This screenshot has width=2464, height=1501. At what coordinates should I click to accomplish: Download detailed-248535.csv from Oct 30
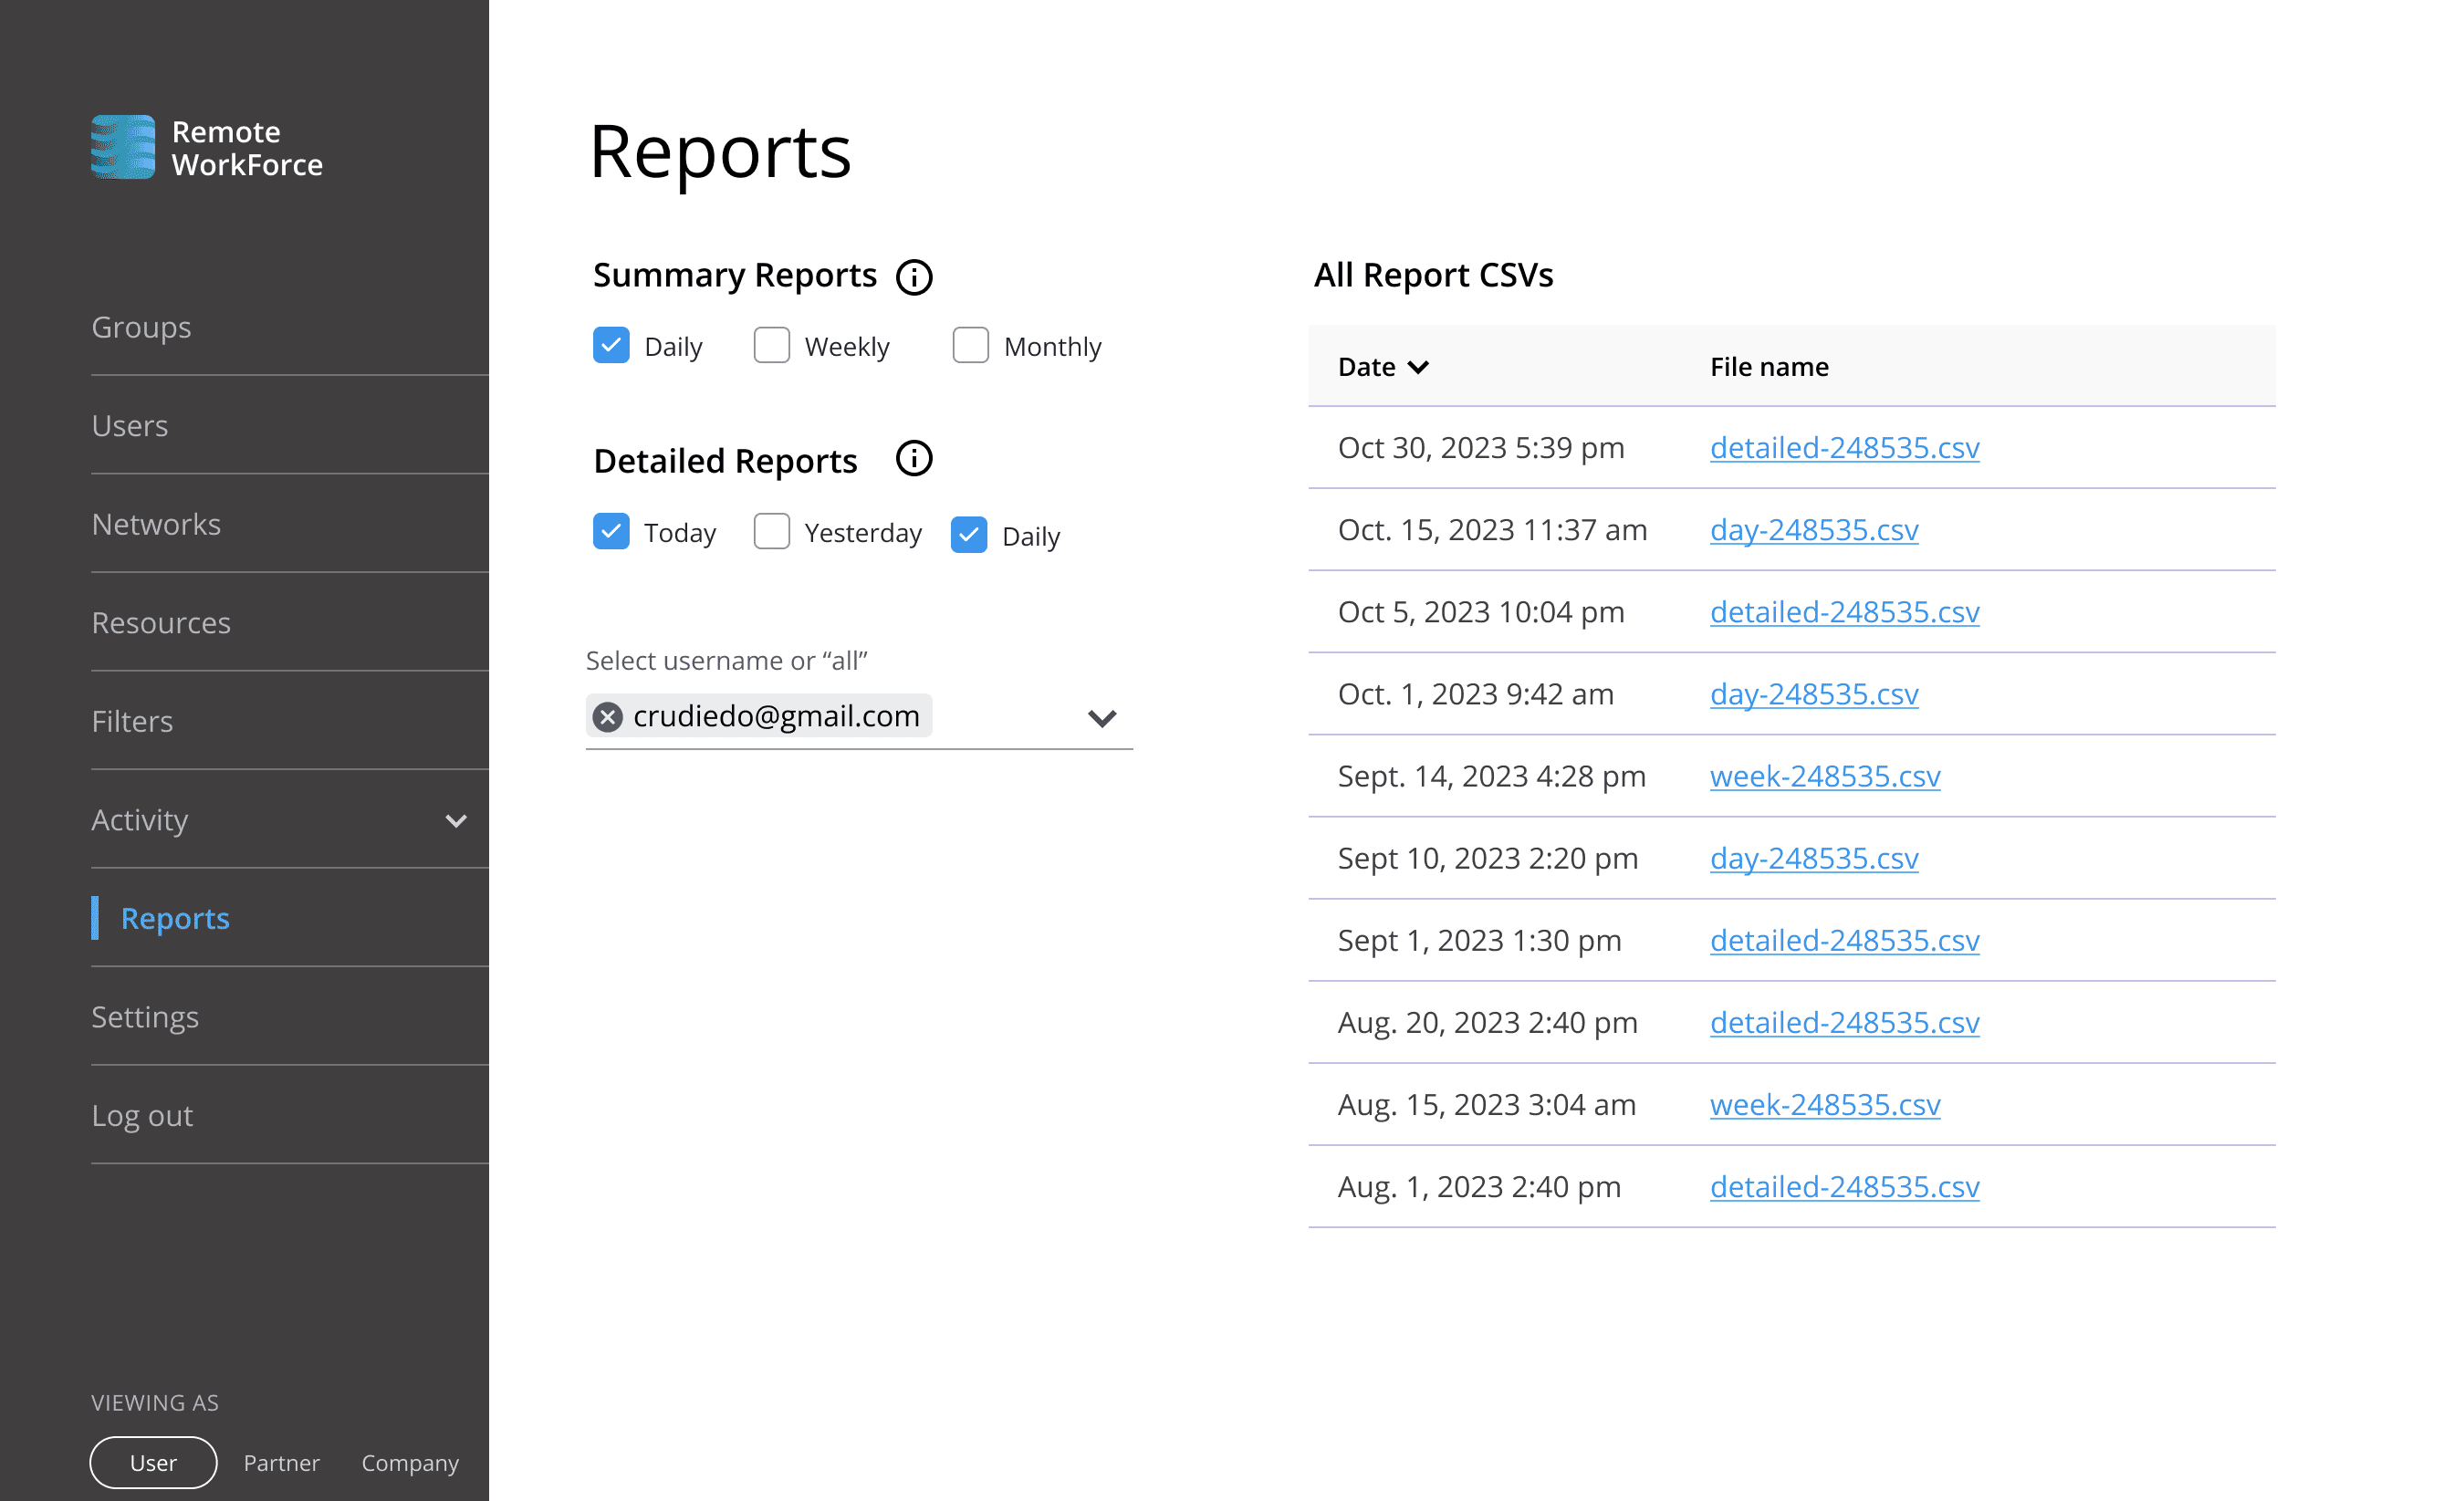(x=1843, y=447)
